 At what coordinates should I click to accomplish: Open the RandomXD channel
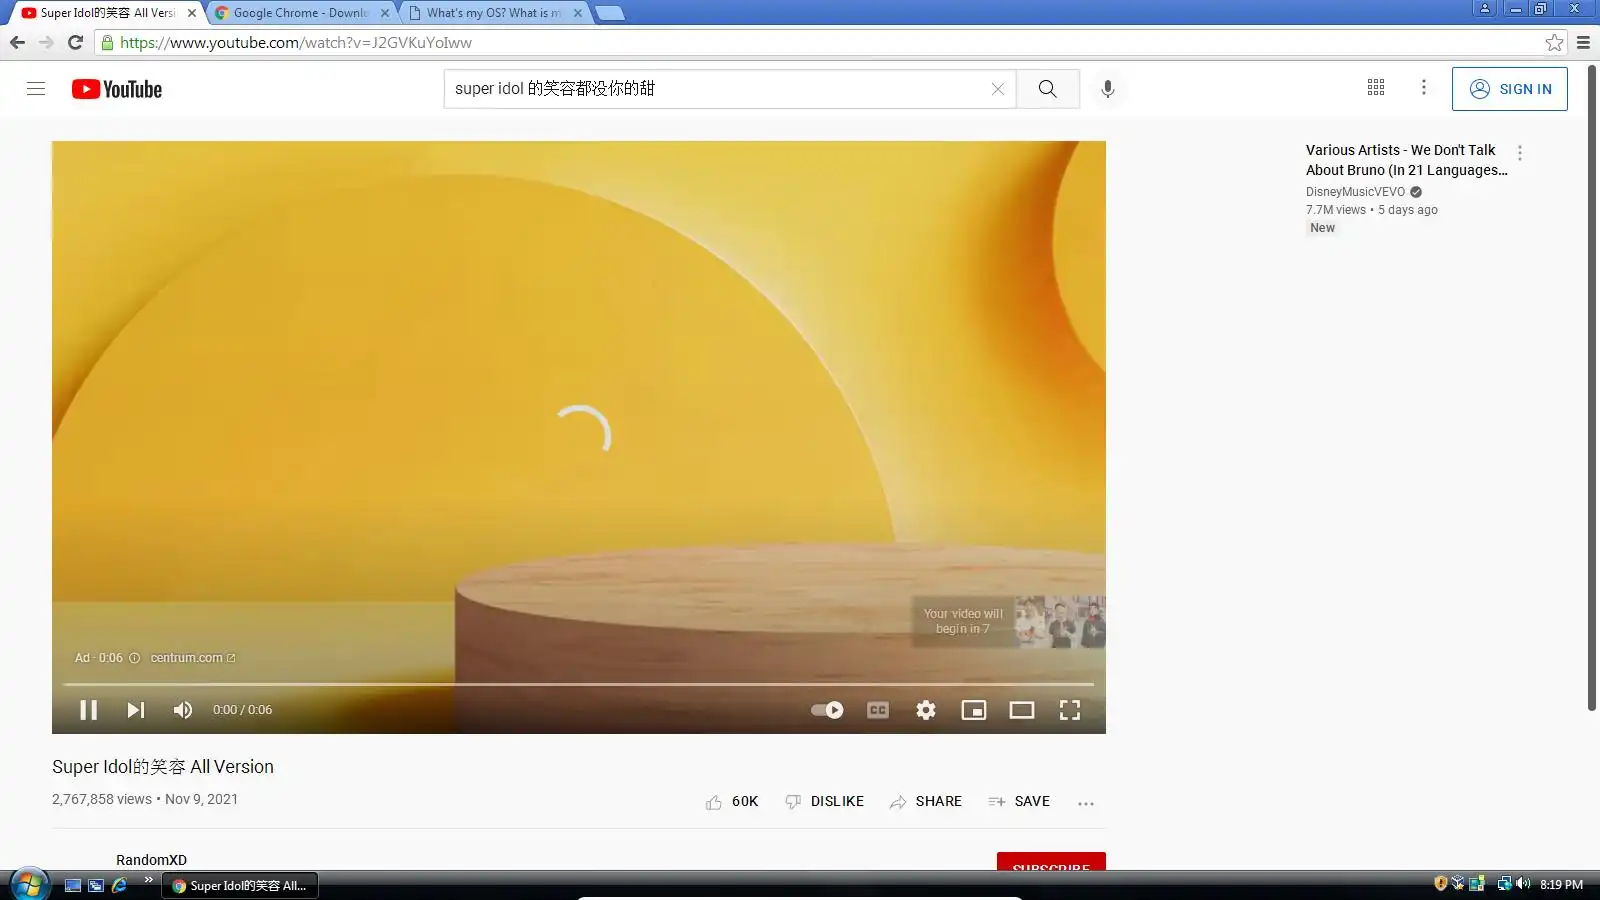151,860
